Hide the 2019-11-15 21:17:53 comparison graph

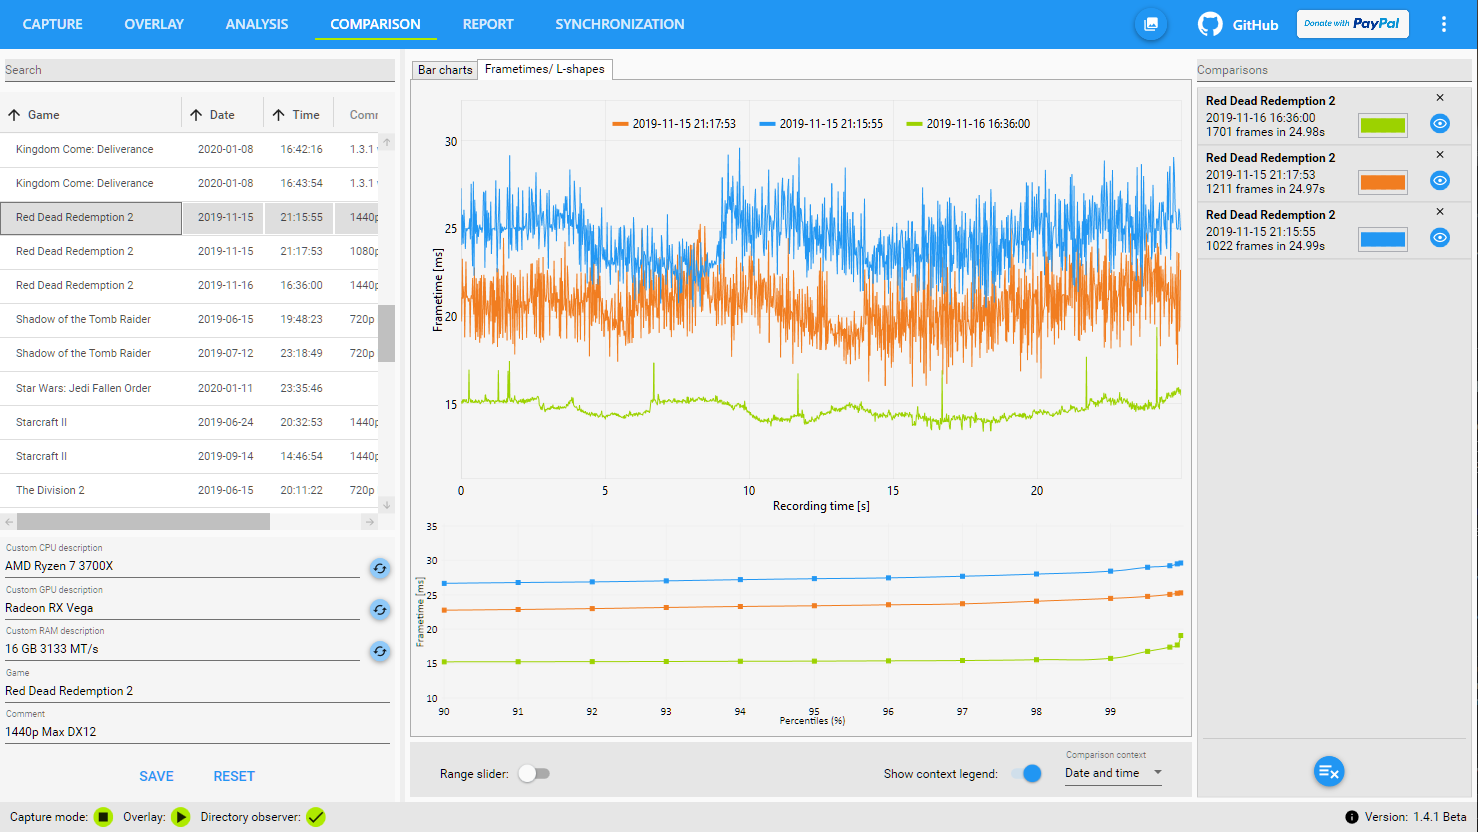click(1440, 181)
